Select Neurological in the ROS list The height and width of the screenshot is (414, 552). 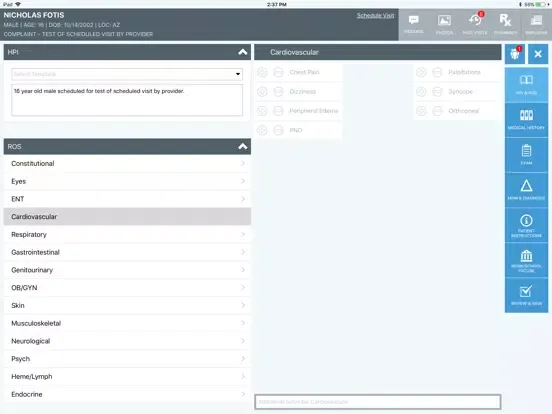pos(127,341)
